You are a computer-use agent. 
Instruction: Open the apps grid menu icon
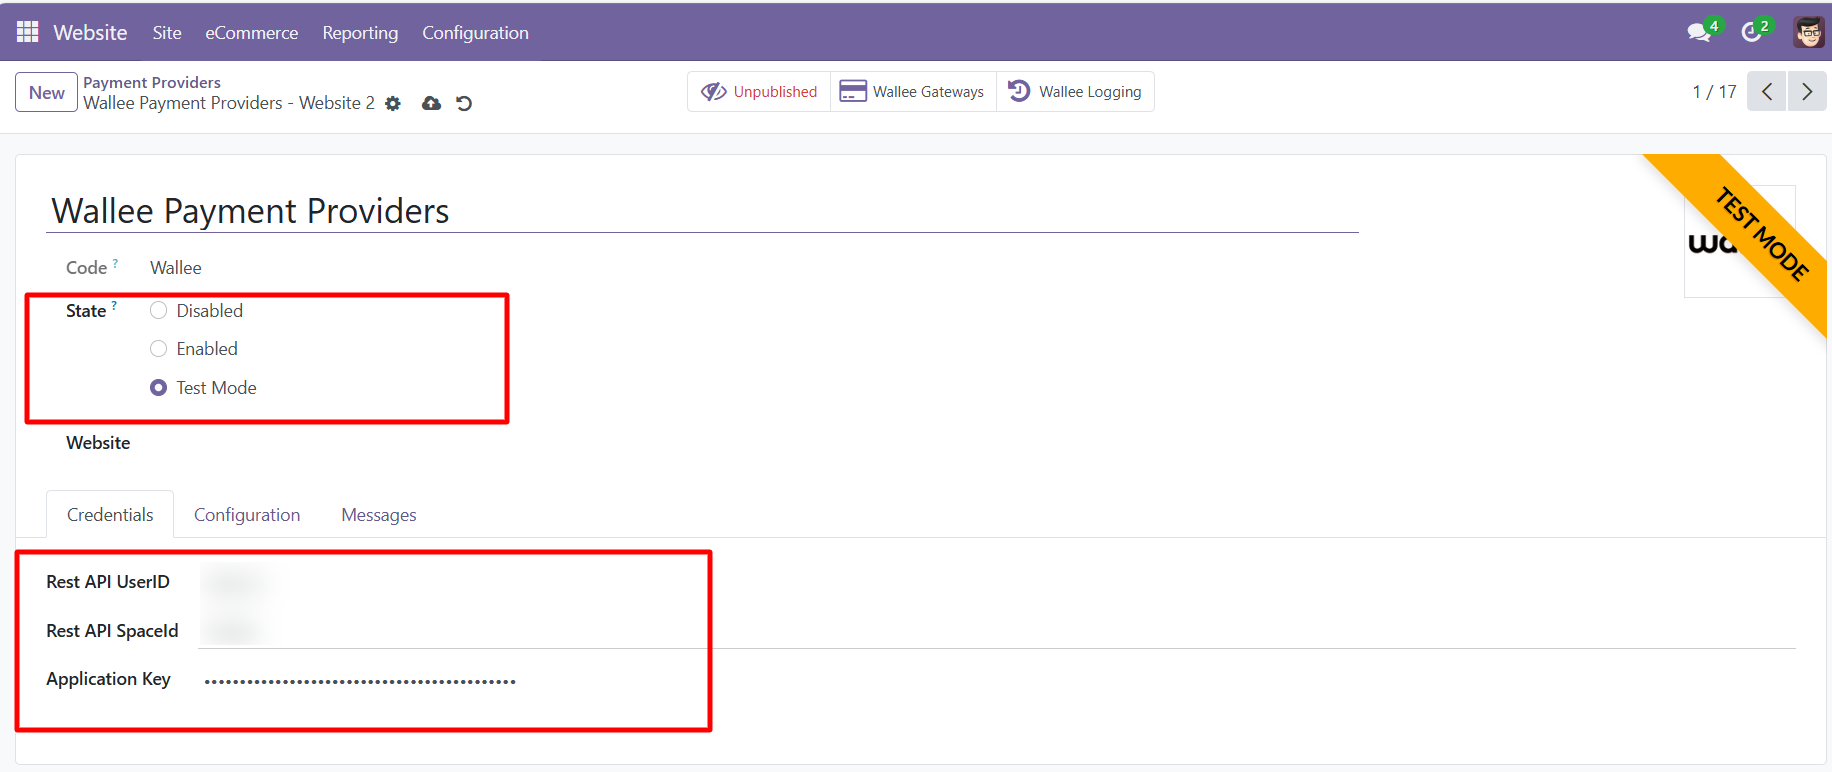point(27,32)
